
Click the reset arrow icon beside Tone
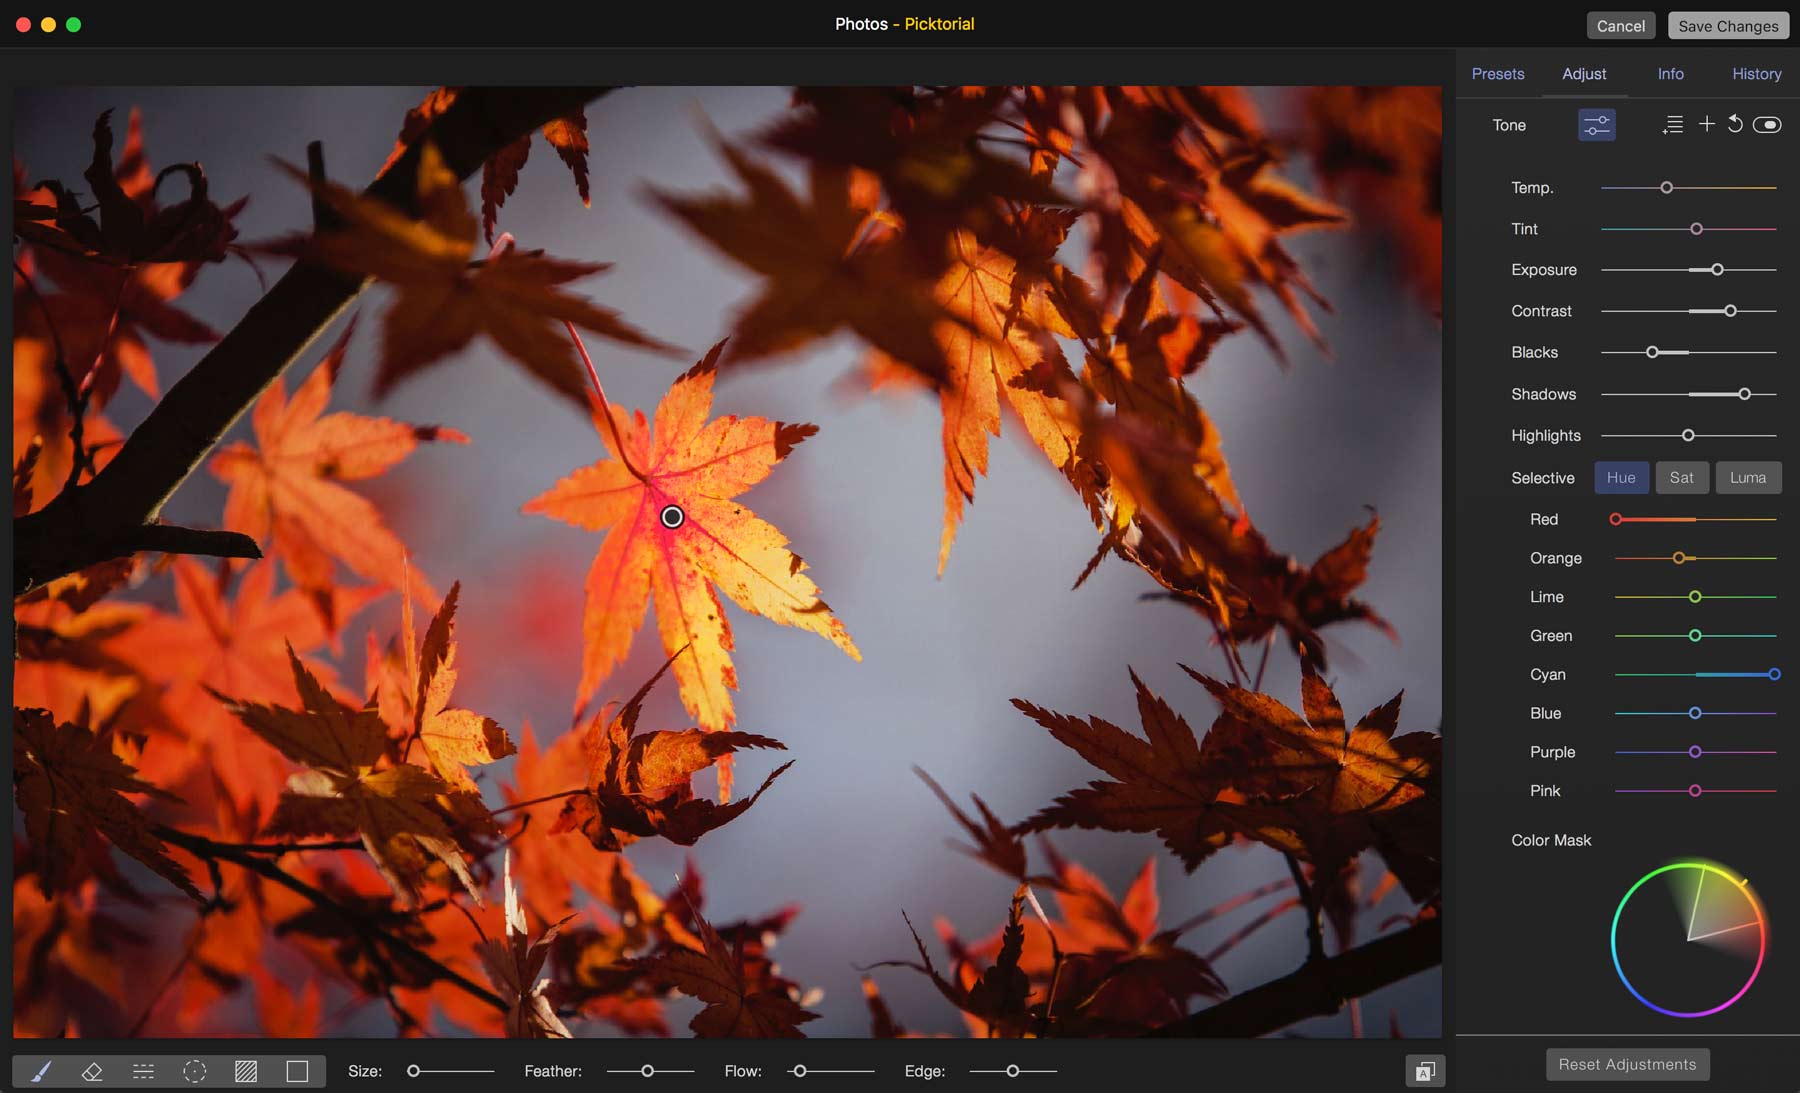click(1735, 124)
